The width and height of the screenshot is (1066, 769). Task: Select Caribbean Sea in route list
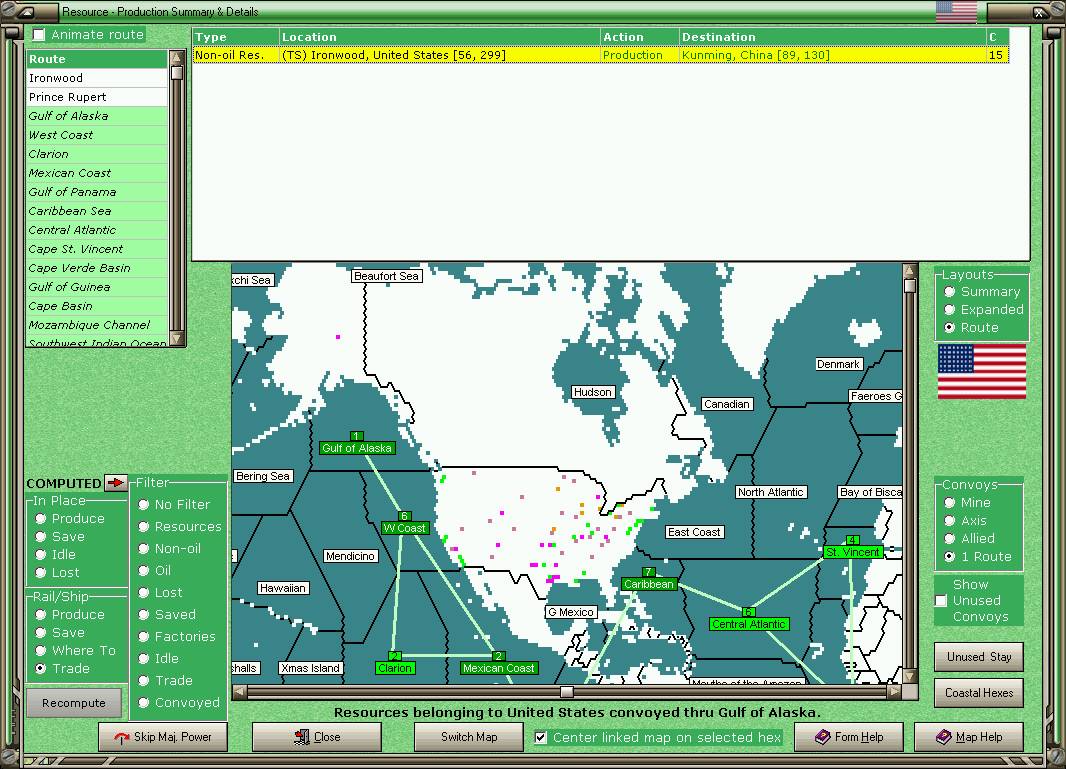(97, 211)
